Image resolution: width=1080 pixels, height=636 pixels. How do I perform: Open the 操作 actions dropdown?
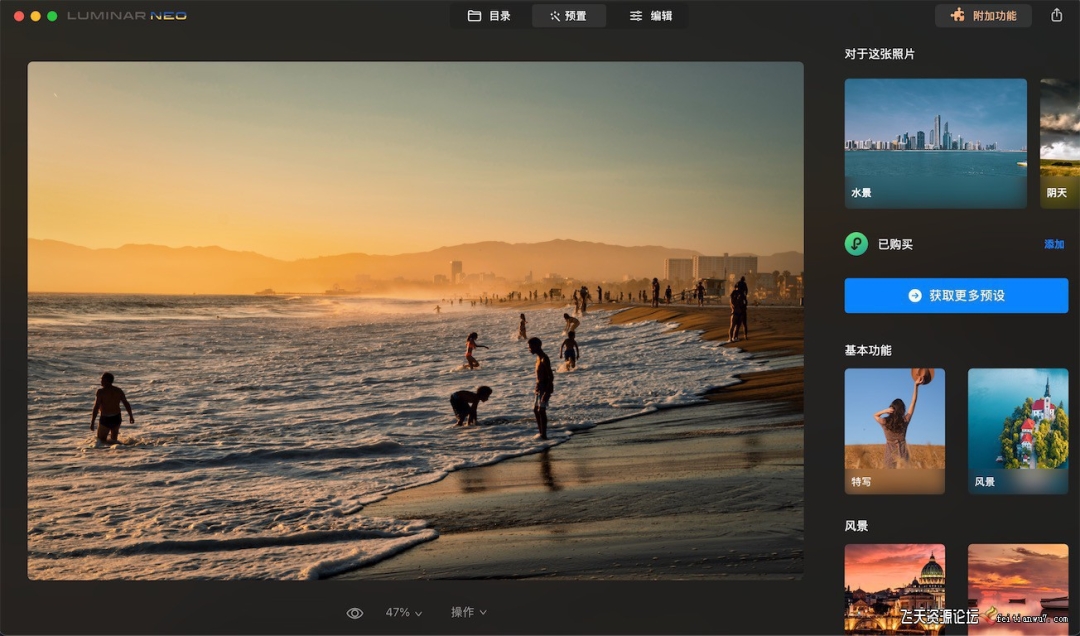468,612
